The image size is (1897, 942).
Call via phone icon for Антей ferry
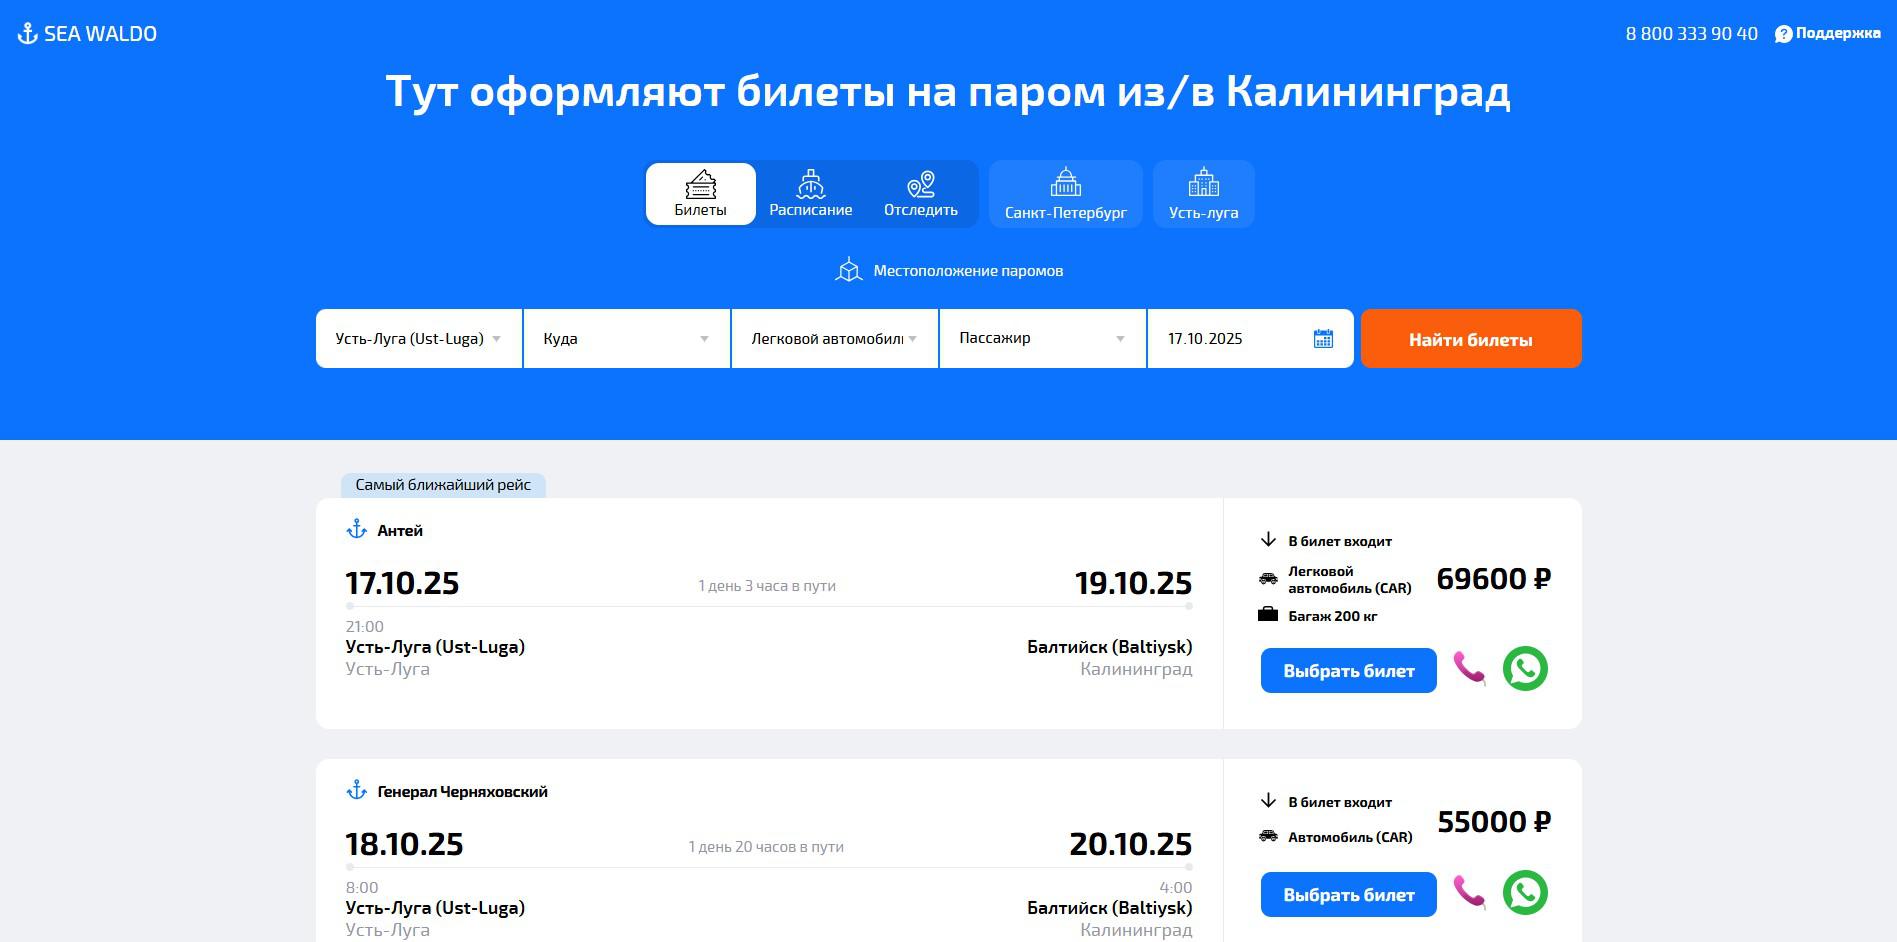point(1469,668)
